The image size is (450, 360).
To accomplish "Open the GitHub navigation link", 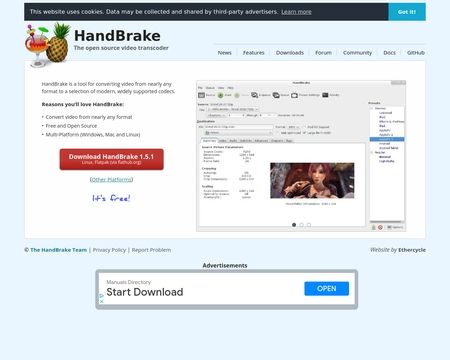I will tap(416, 53).
